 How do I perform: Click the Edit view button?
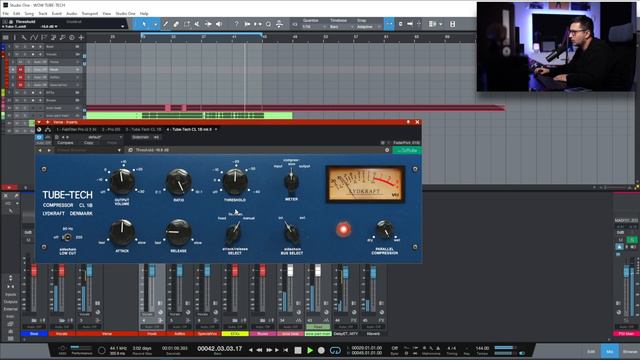point(591,351)
